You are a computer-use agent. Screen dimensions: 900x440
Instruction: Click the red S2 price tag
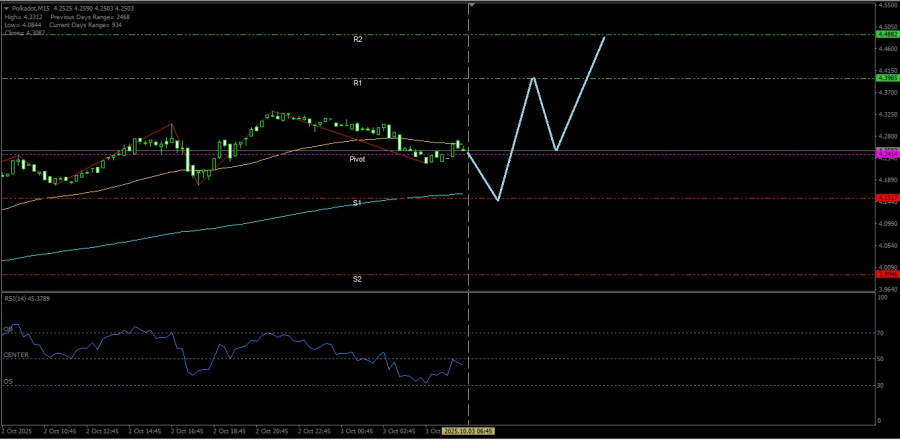pos(886,274)
